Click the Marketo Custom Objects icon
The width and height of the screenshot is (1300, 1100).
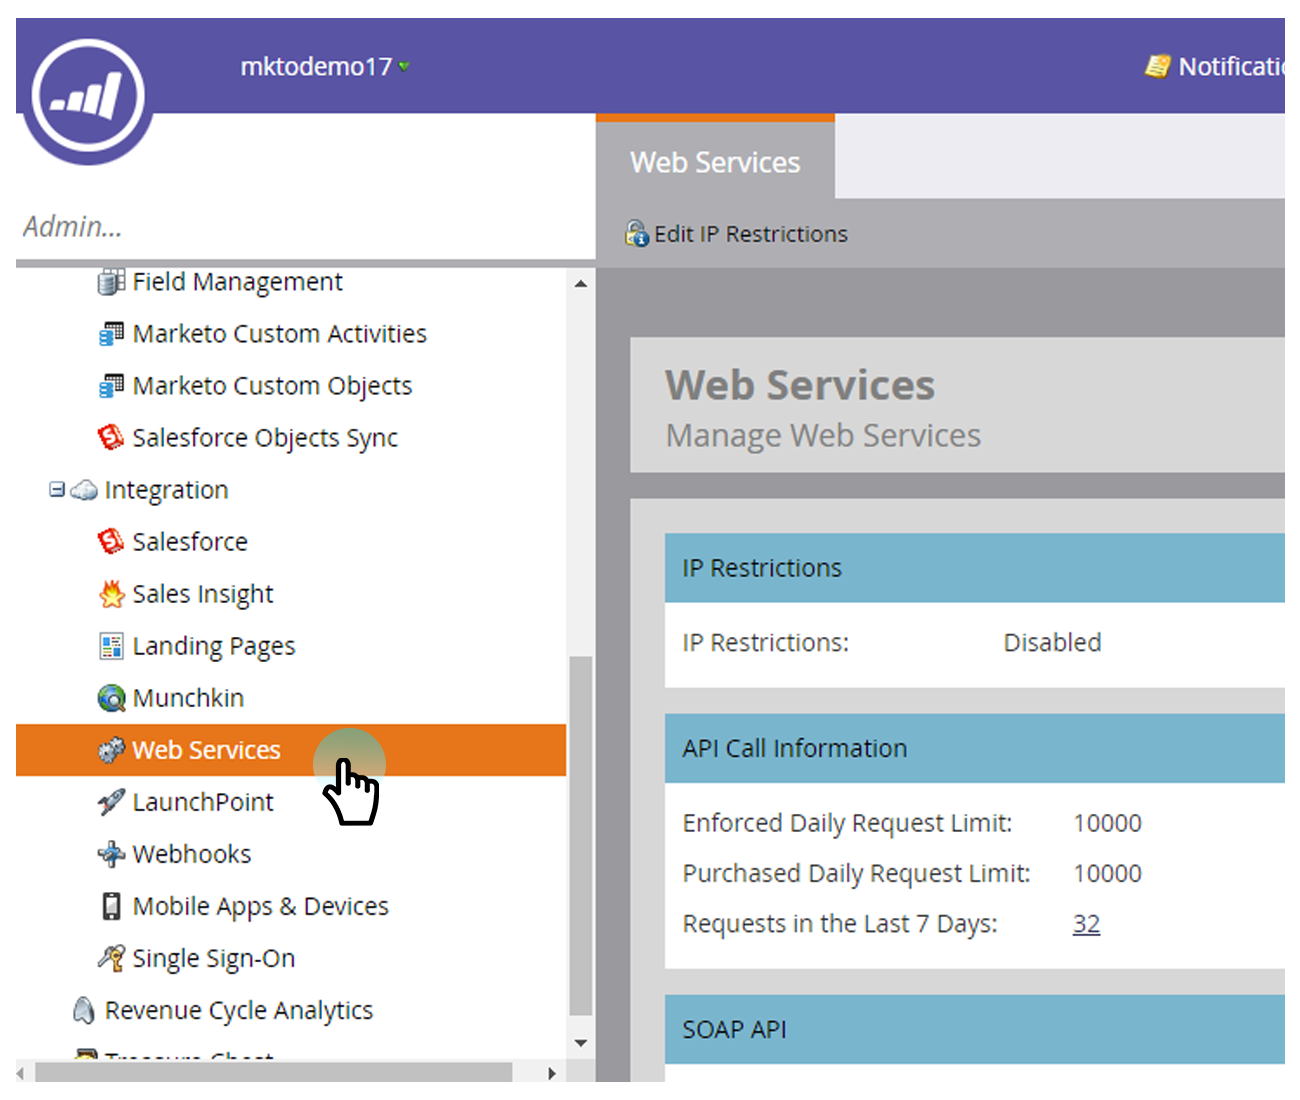[111, 386]
